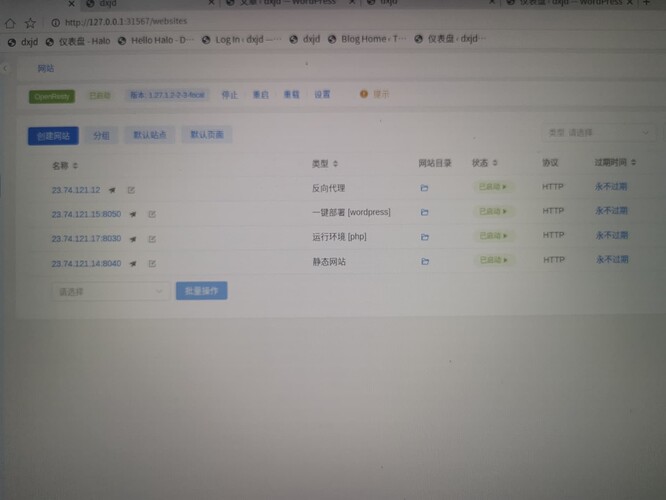The height and width of the screenshot is (500, 666).
Task: Open the 请选择 batch dropdown
Action: (110, 291)
